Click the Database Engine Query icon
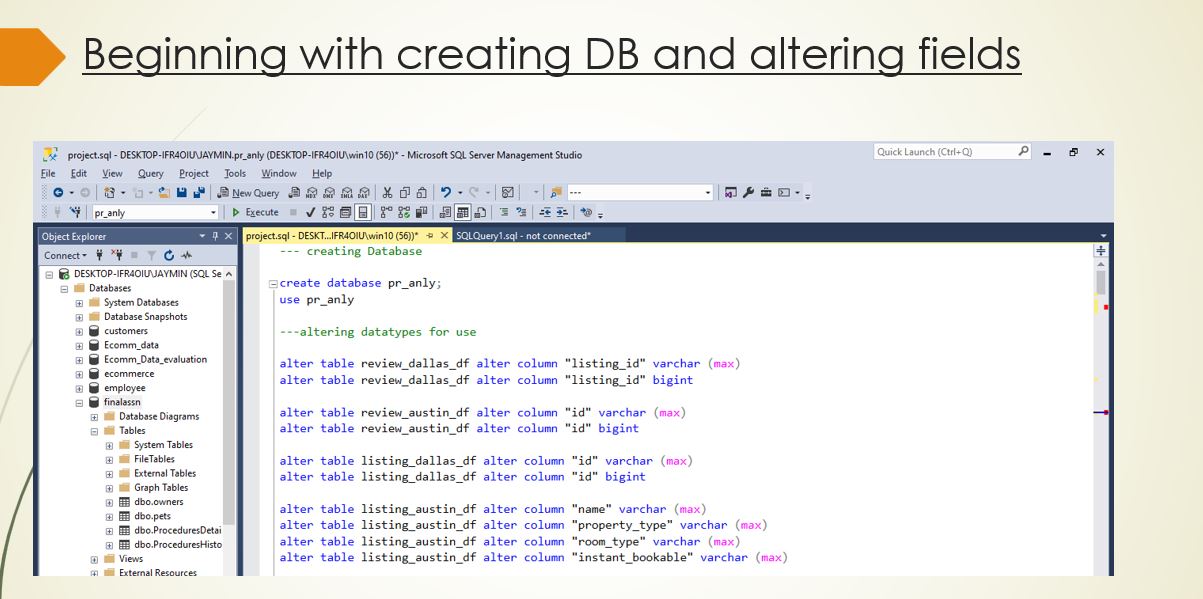This screenshot has width=1203, height=599. 294,193
